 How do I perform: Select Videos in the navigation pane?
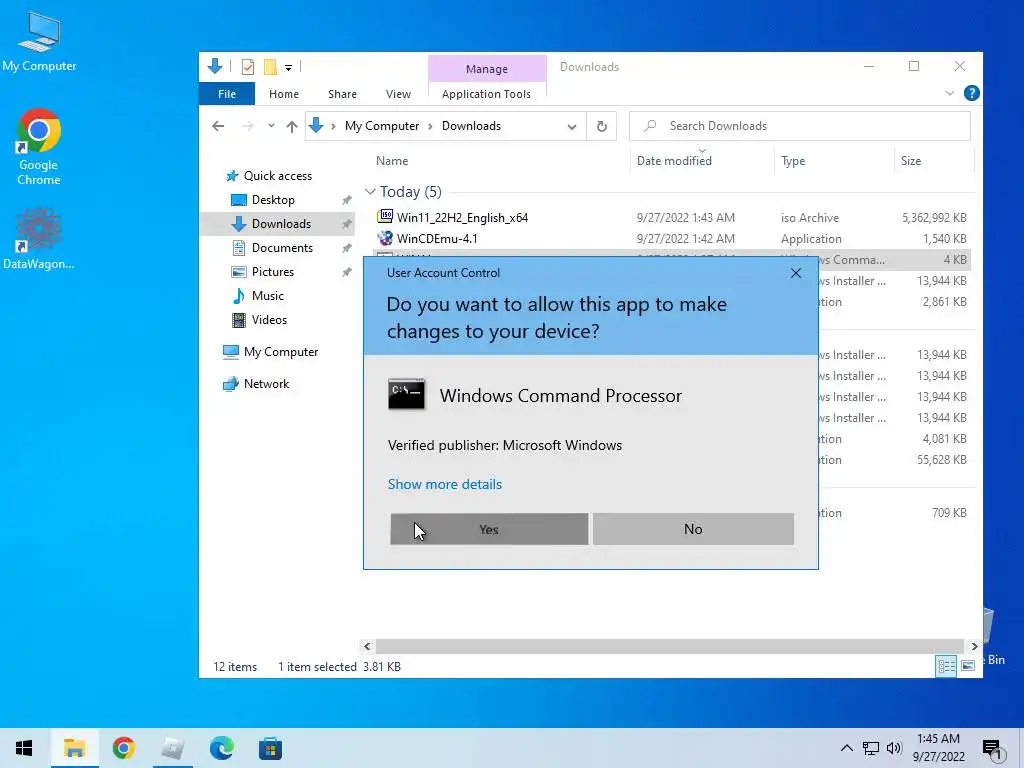[x=269, y=319]
